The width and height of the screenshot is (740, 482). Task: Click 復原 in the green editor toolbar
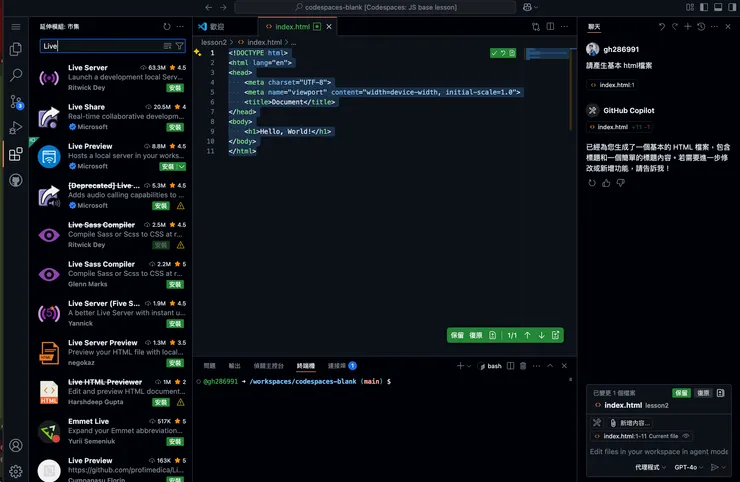476,335
